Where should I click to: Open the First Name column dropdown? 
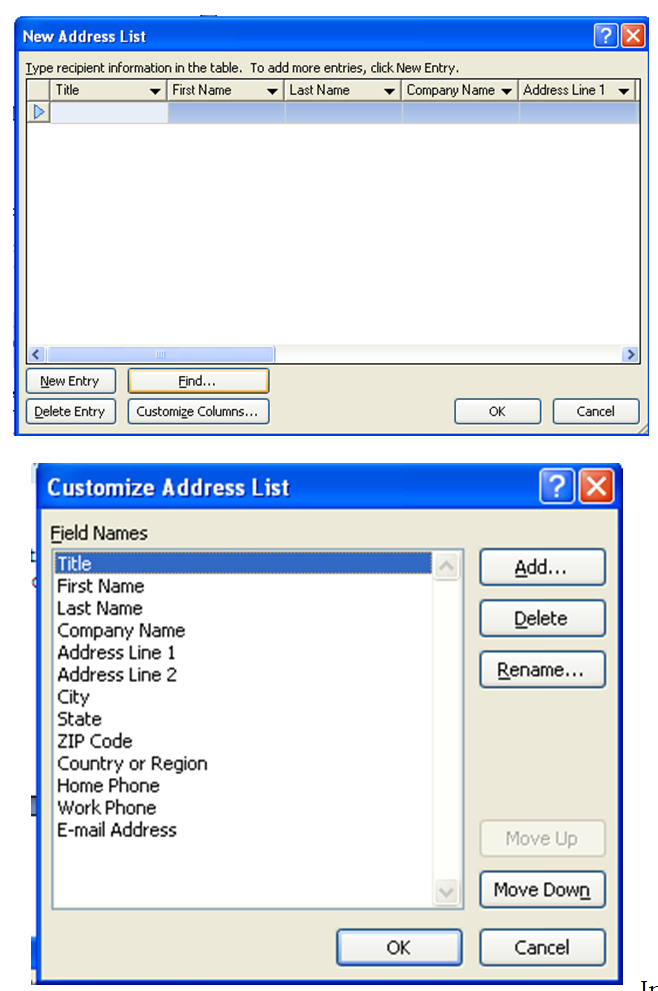click(x=272, y=91)
